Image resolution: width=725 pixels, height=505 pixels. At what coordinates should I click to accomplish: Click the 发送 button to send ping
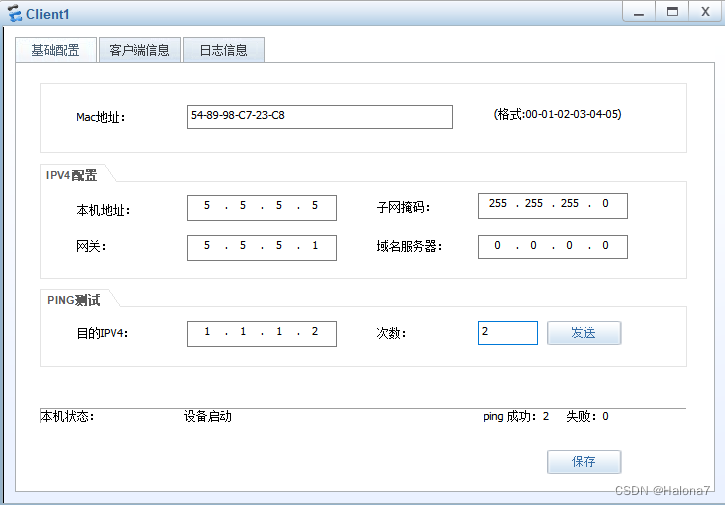[x=584, y=333]
